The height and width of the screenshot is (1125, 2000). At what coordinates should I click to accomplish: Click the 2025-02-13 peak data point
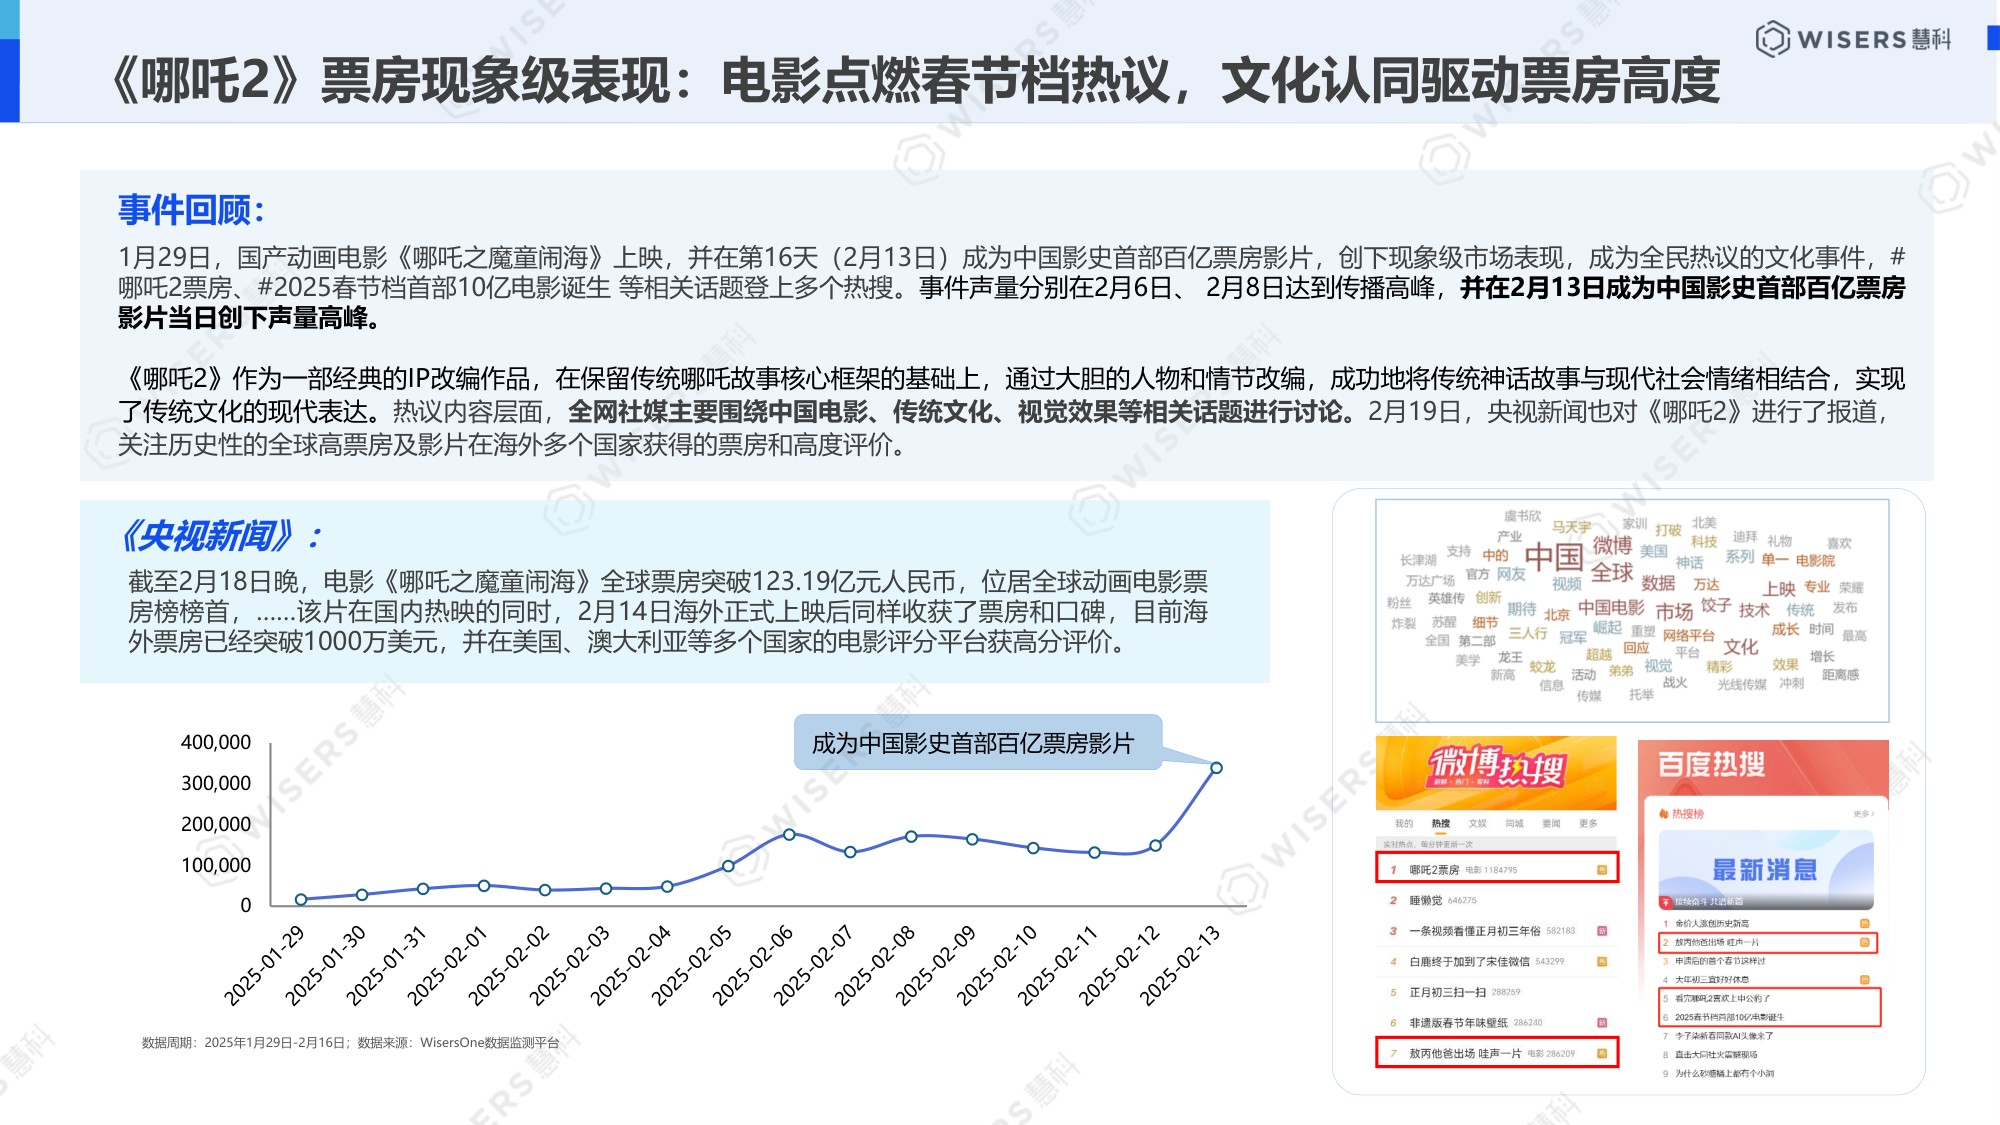tap(1216, 768)
